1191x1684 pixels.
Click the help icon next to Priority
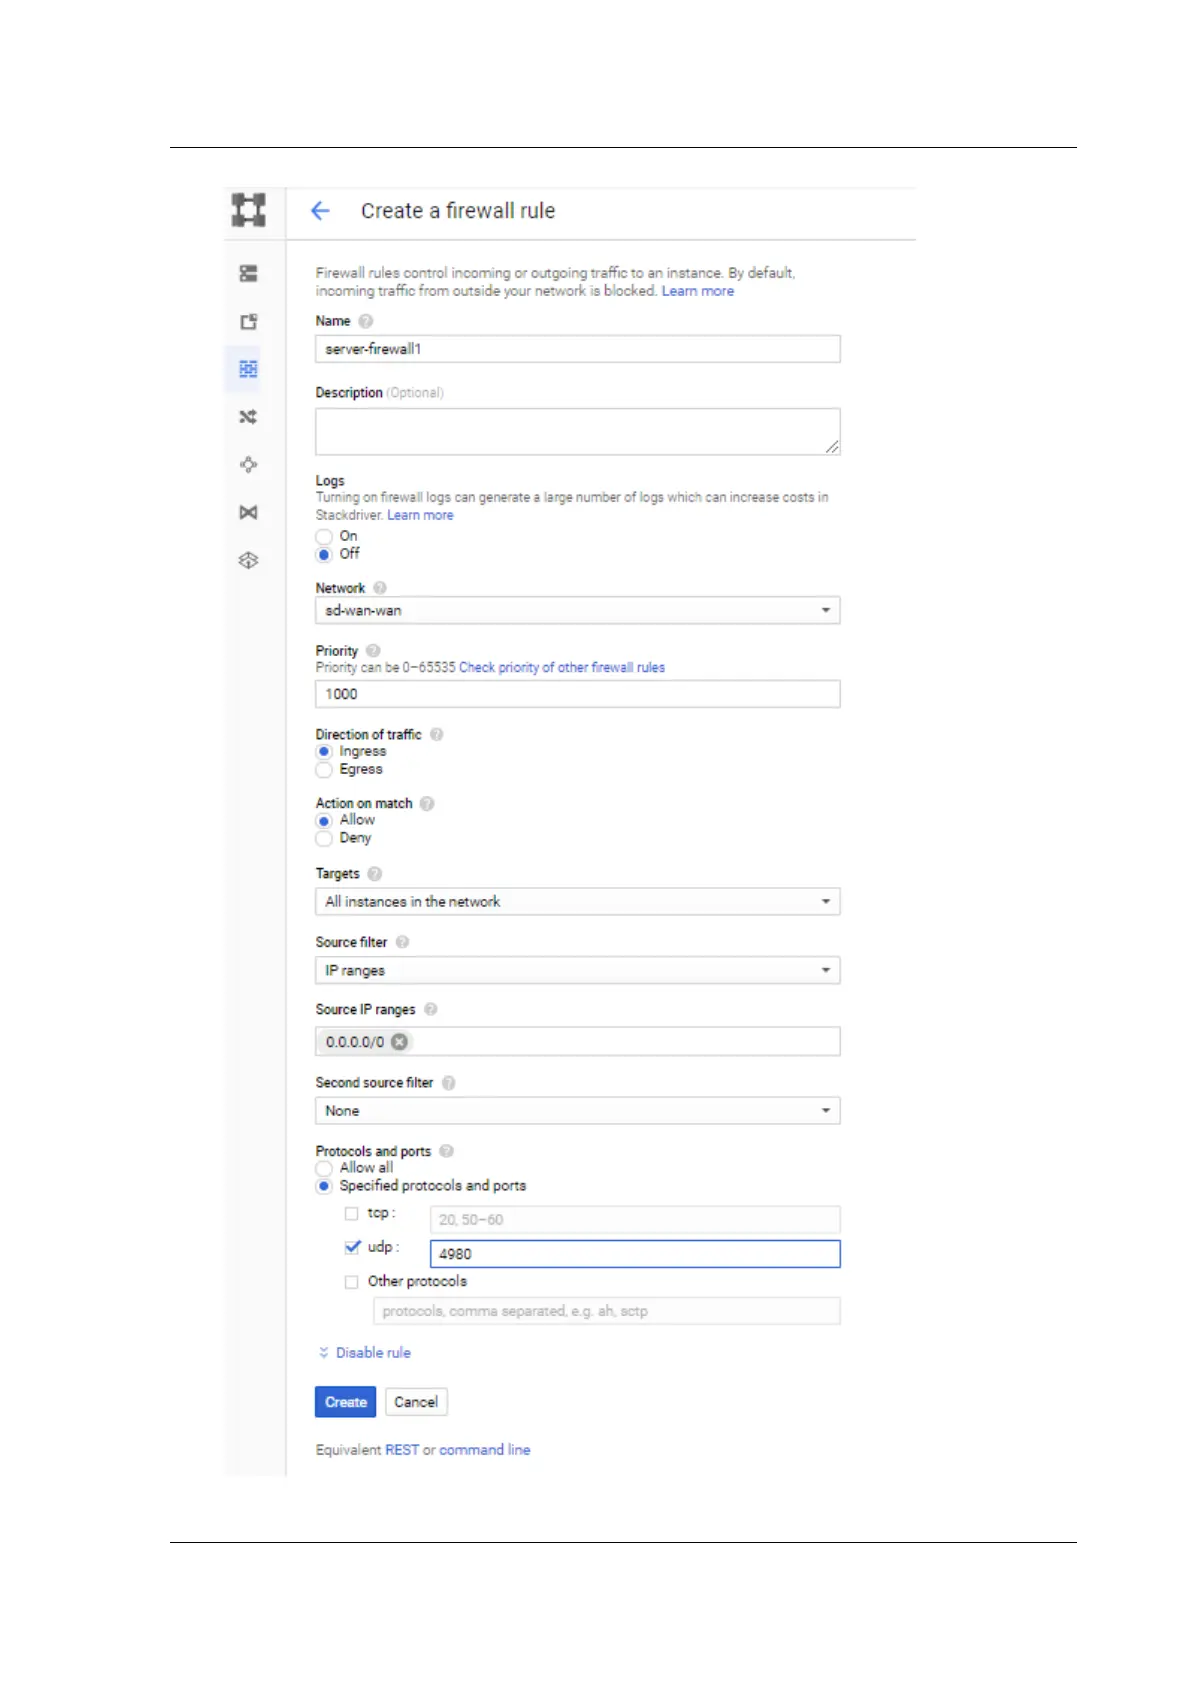373,650
